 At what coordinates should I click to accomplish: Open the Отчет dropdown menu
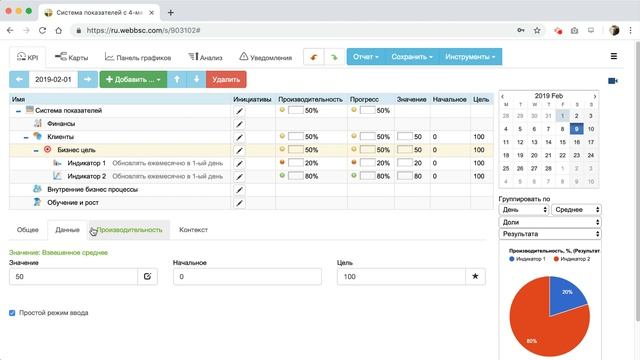point(366,57)
